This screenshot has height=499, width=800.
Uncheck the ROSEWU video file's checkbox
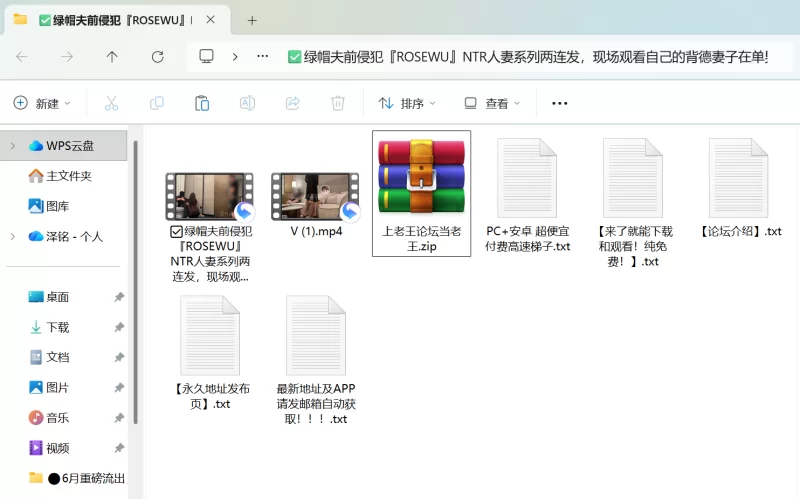coord(176,231)
